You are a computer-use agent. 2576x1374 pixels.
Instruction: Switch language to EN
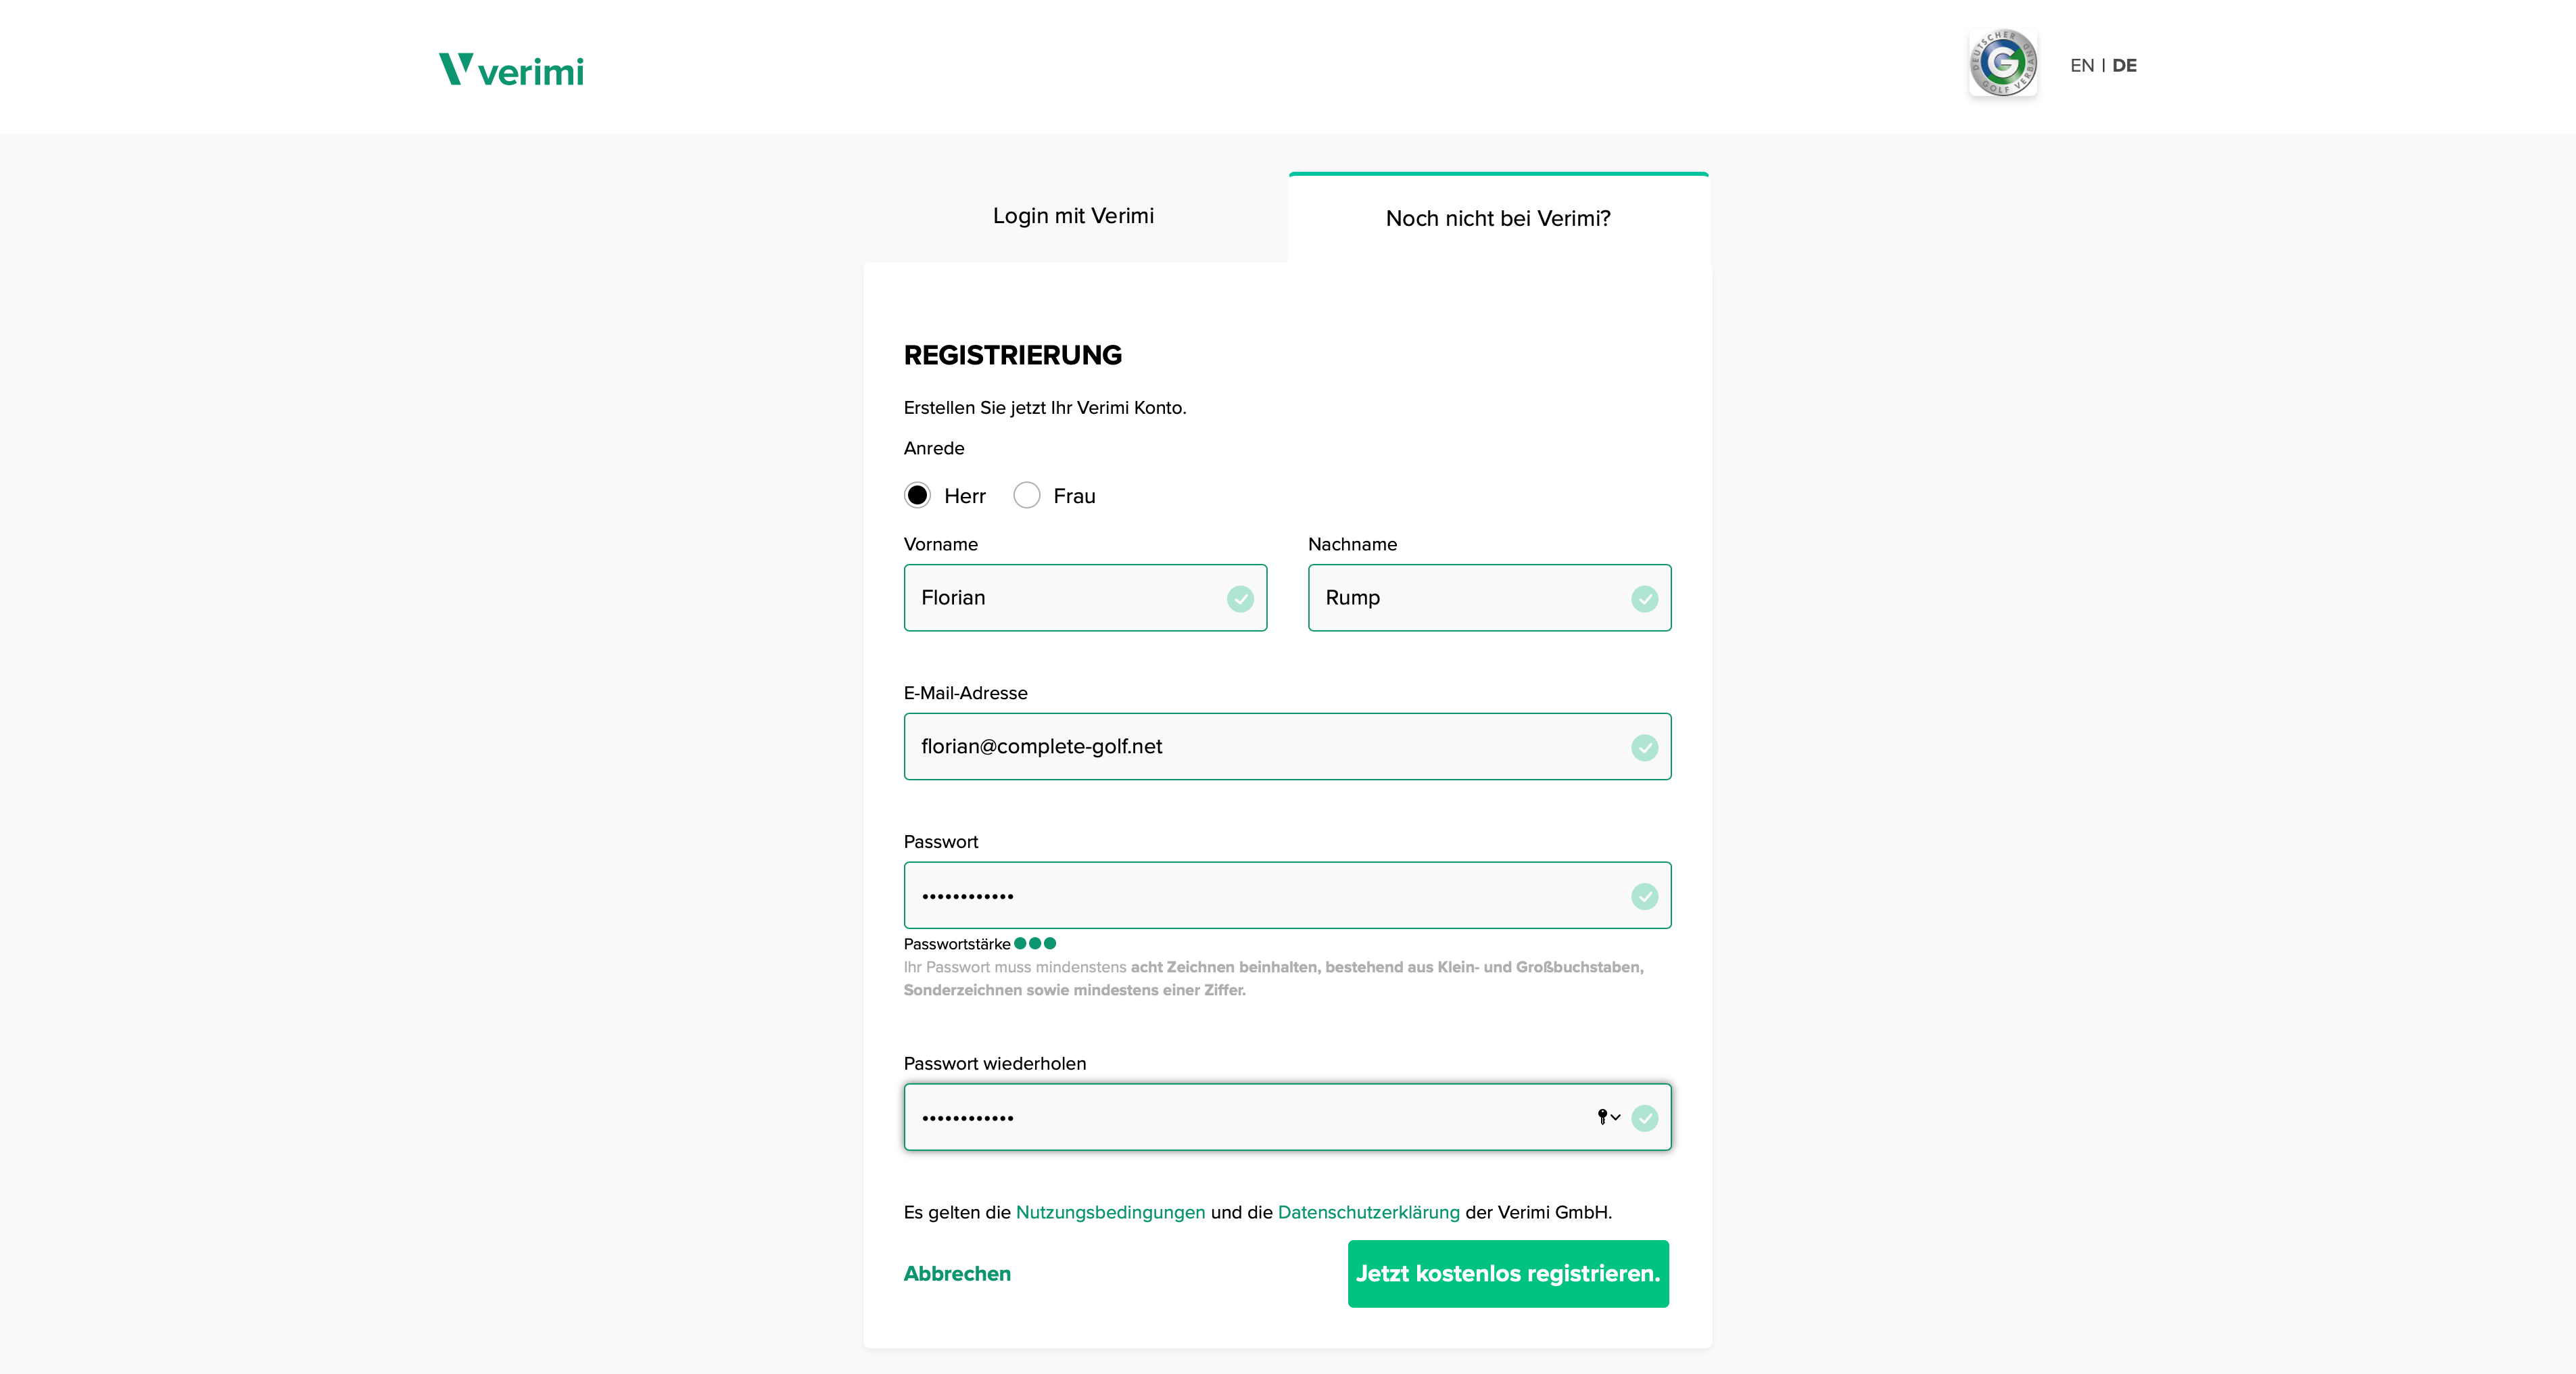click(x=2081, y=66)
